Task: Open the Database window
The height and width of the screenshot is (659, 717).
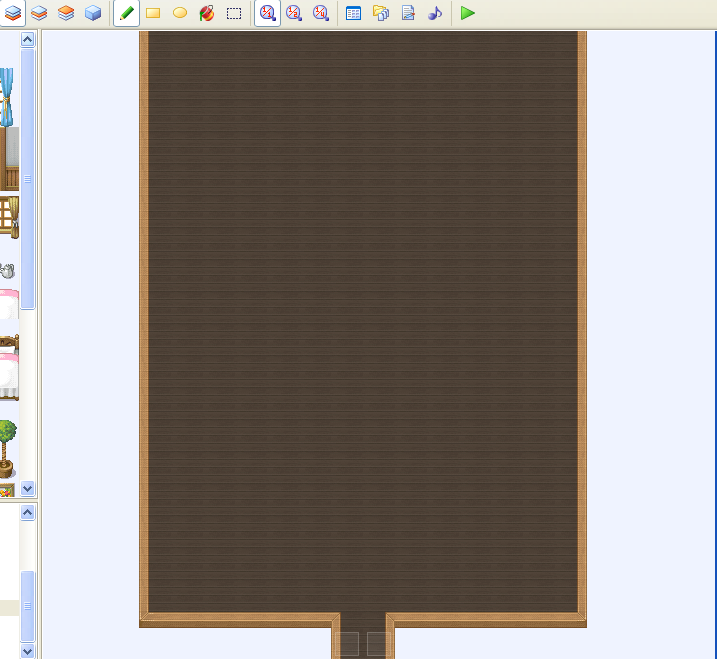Action: [x=353, y=13]
